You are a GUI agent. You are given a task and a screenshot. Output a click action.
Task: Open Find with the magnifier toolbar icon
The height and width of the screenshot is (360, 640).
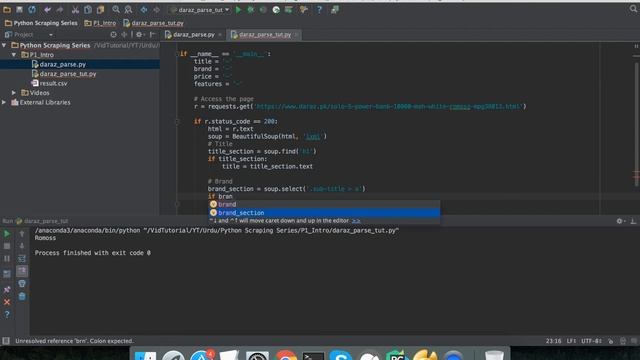pyautogui.click(x=116, y=9)
